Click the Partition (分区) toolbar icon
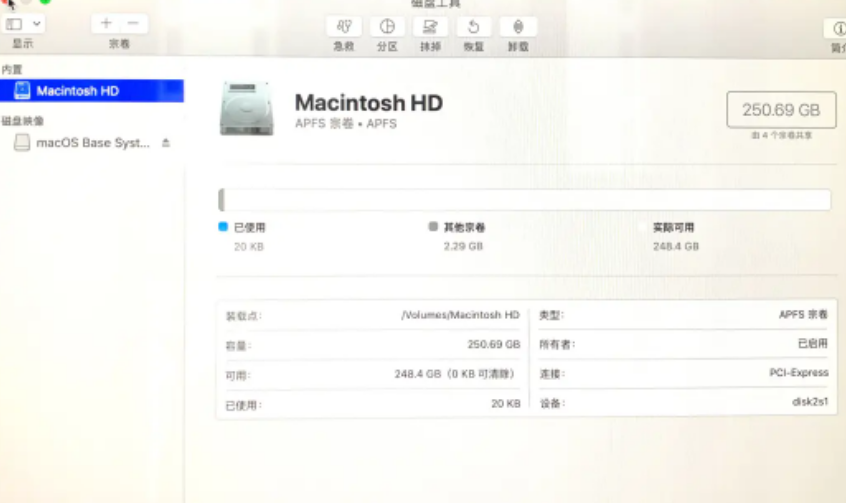This screenshot has height=503, width=846. (x=387, y=27)
